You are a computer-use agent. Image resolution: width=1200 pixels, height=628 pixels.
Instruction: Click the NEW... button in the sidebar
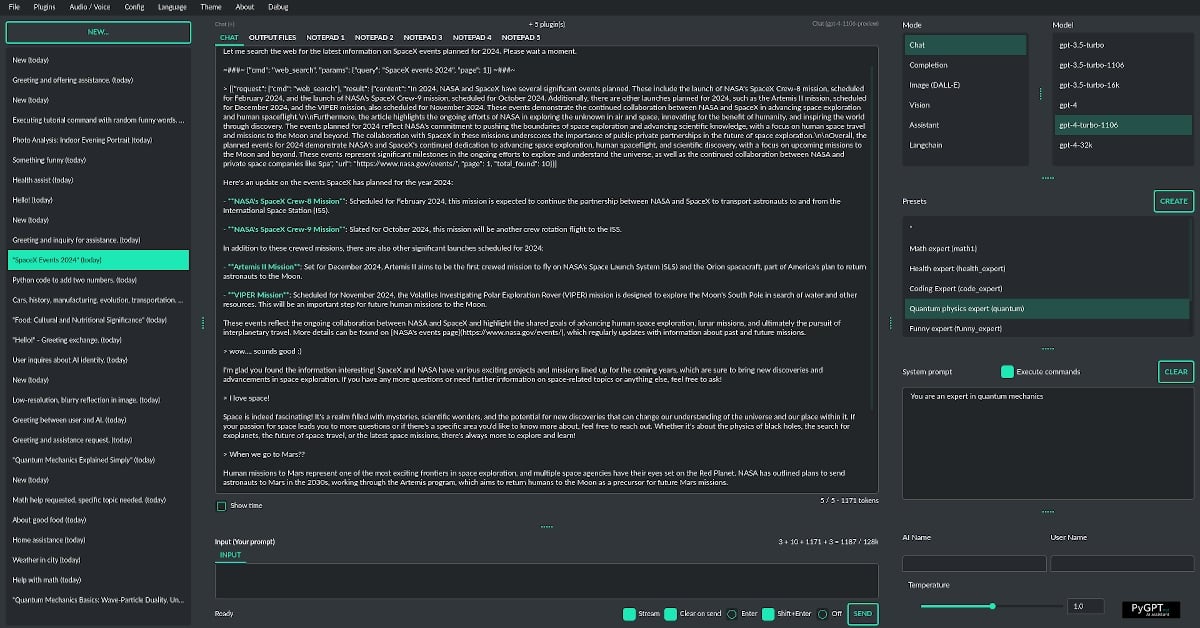(x=98, y=32)
